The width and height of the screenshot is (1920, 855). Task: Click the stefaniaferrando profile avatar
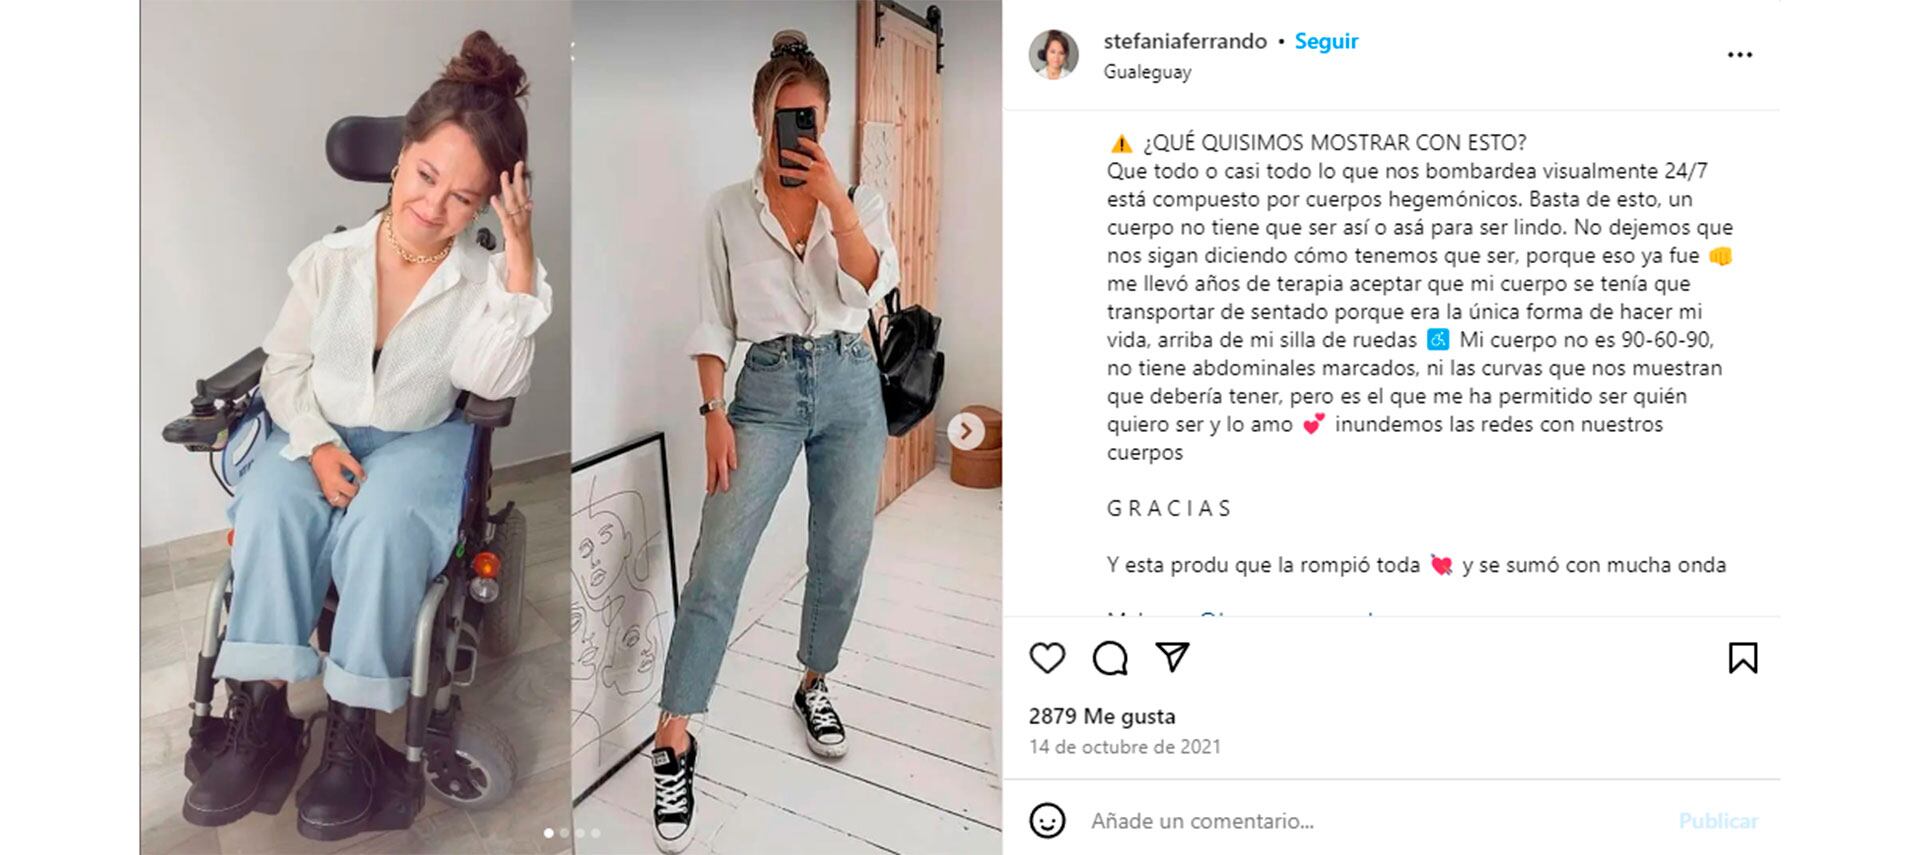[x=1054, y=54]
